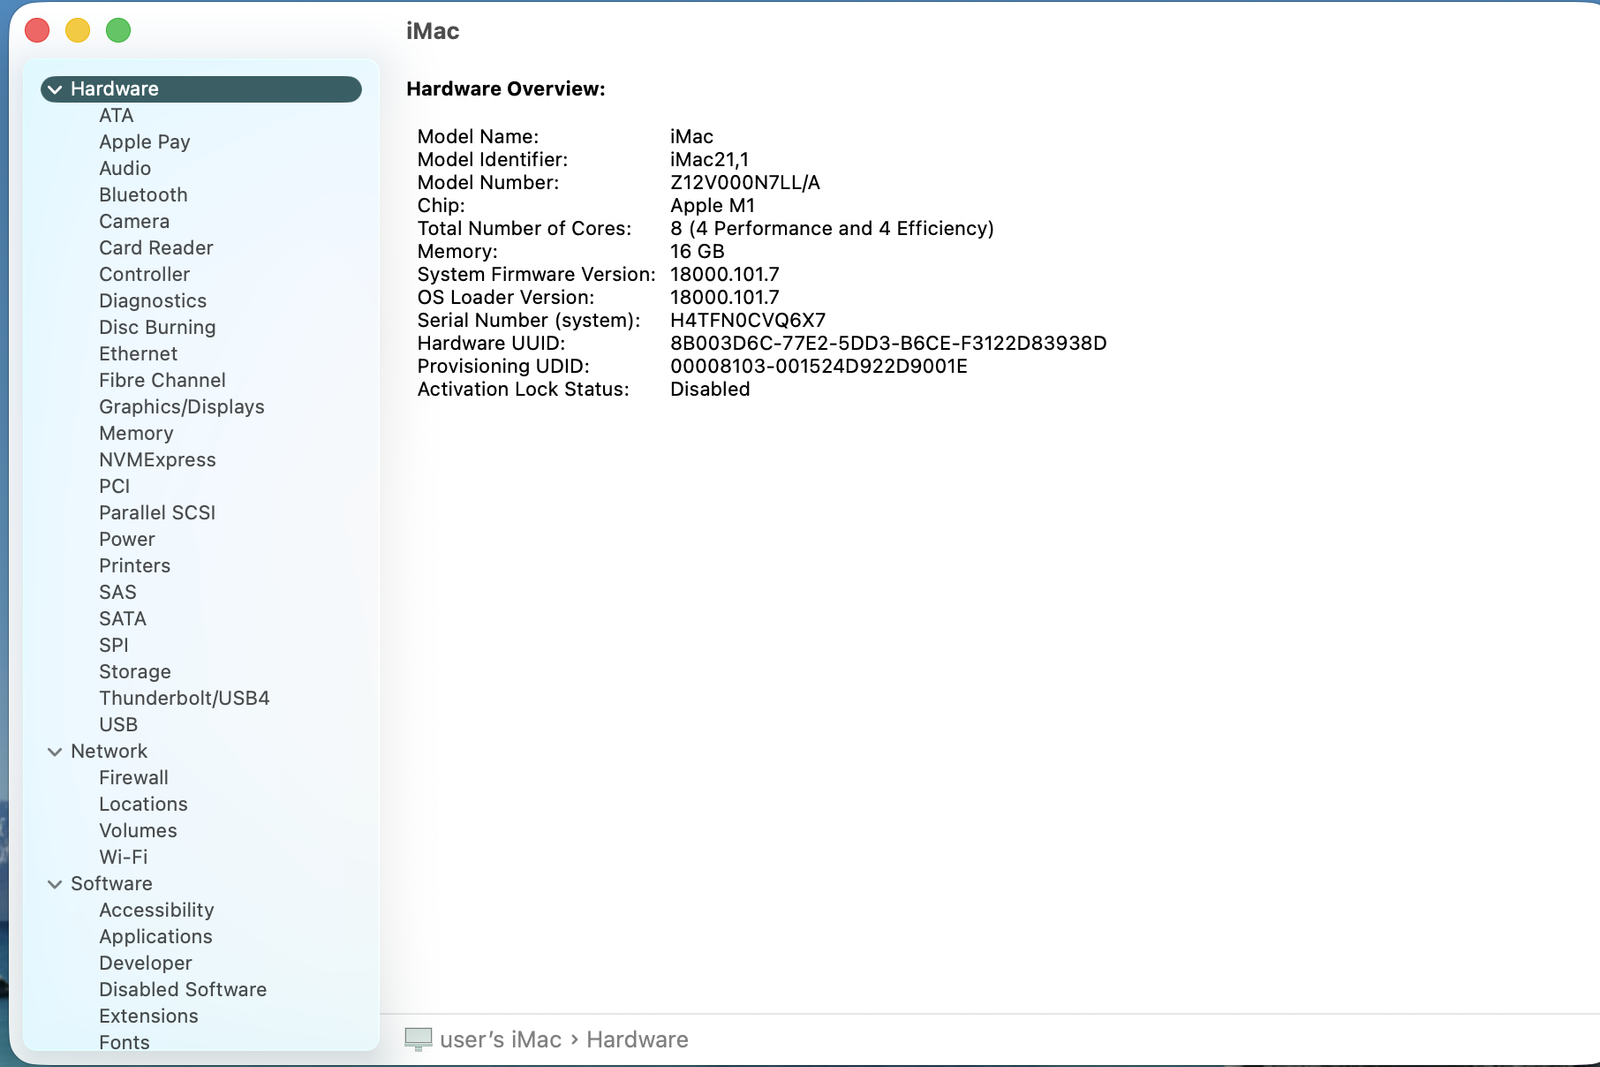Click 'user's iMac' in path bar

pos(500,1040)
